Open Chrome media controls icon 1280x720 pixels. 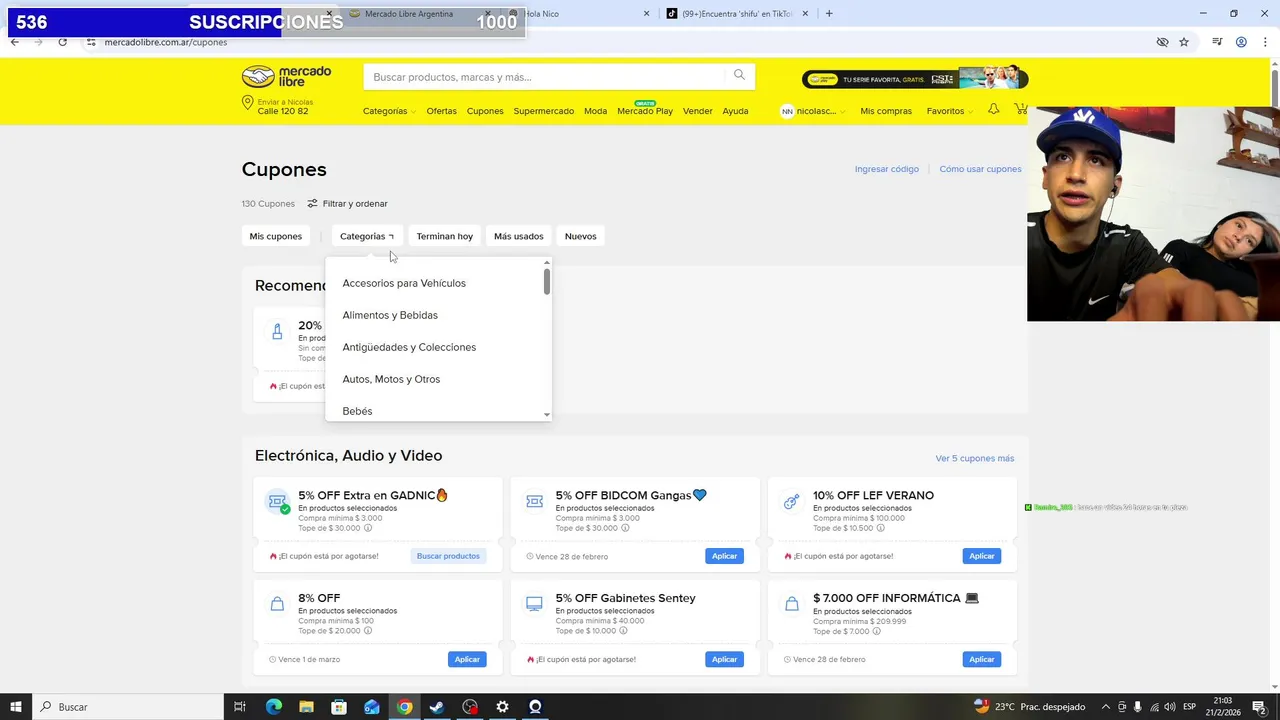(1217, 42)
